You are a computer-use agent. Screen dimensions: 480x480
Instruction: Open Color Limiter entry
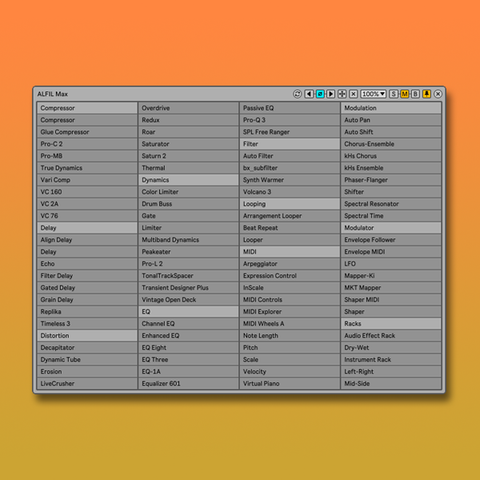(189, 192)
